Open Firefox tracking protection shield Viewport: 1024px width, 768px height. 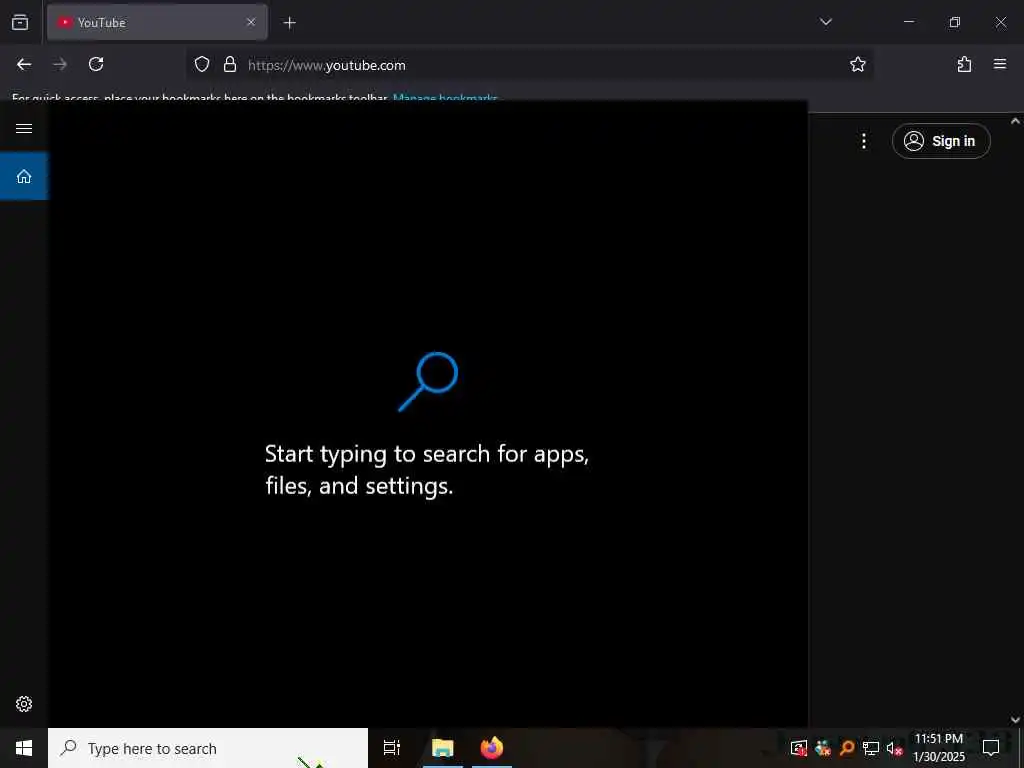coord(202,64)
